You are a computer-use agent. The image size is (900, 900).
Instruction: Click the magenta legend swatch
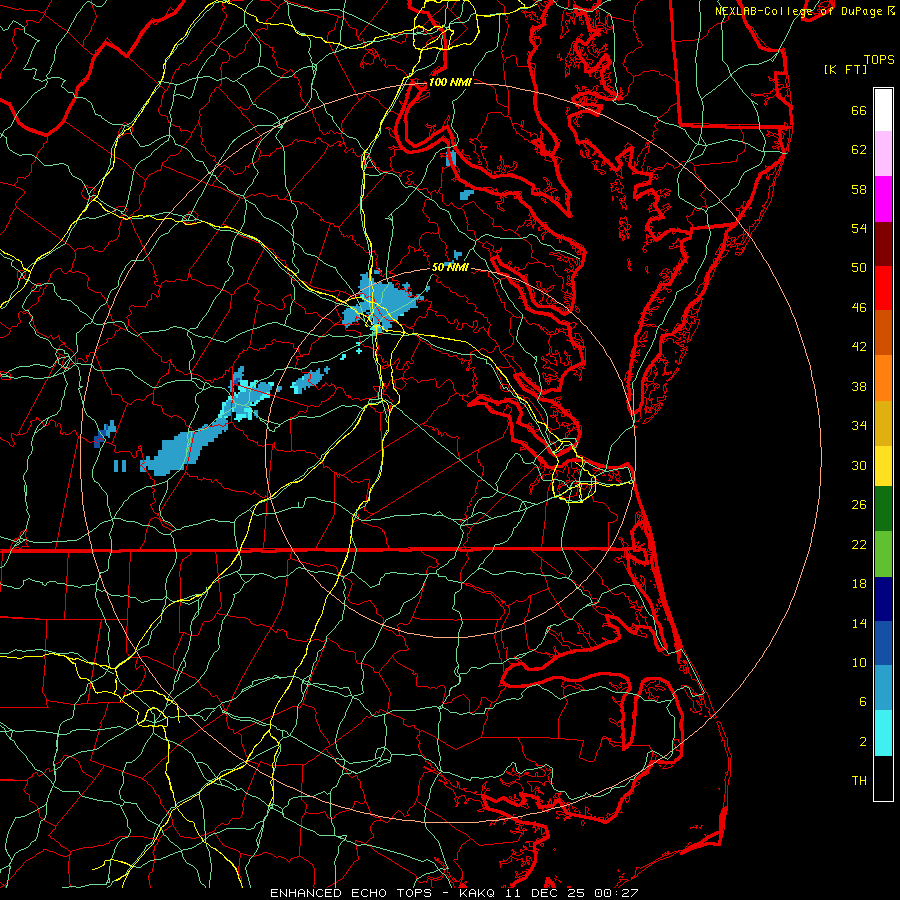883,199
